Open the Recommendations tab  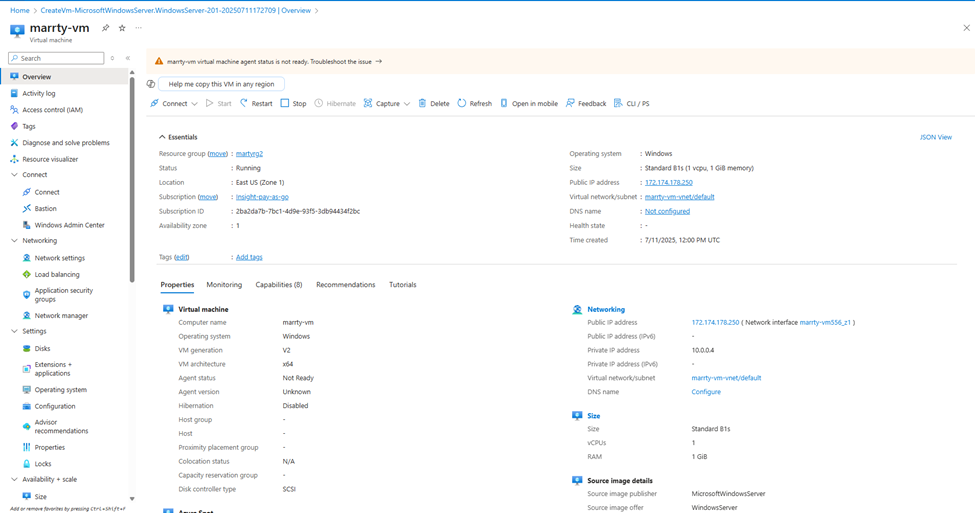[345, 285]
